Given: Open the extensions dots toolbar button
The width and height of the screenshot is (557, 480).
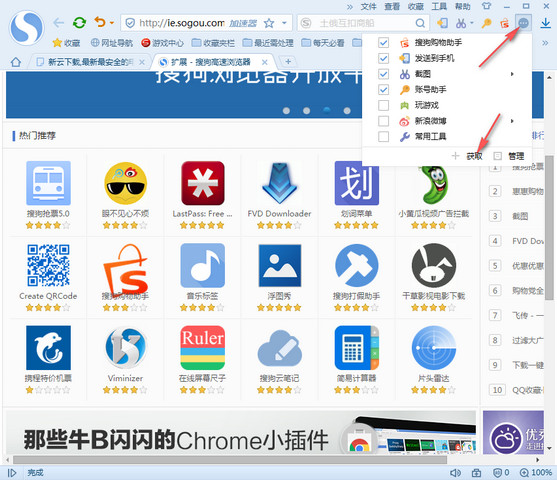Looking at the screenshot, I should pos(523,23).
